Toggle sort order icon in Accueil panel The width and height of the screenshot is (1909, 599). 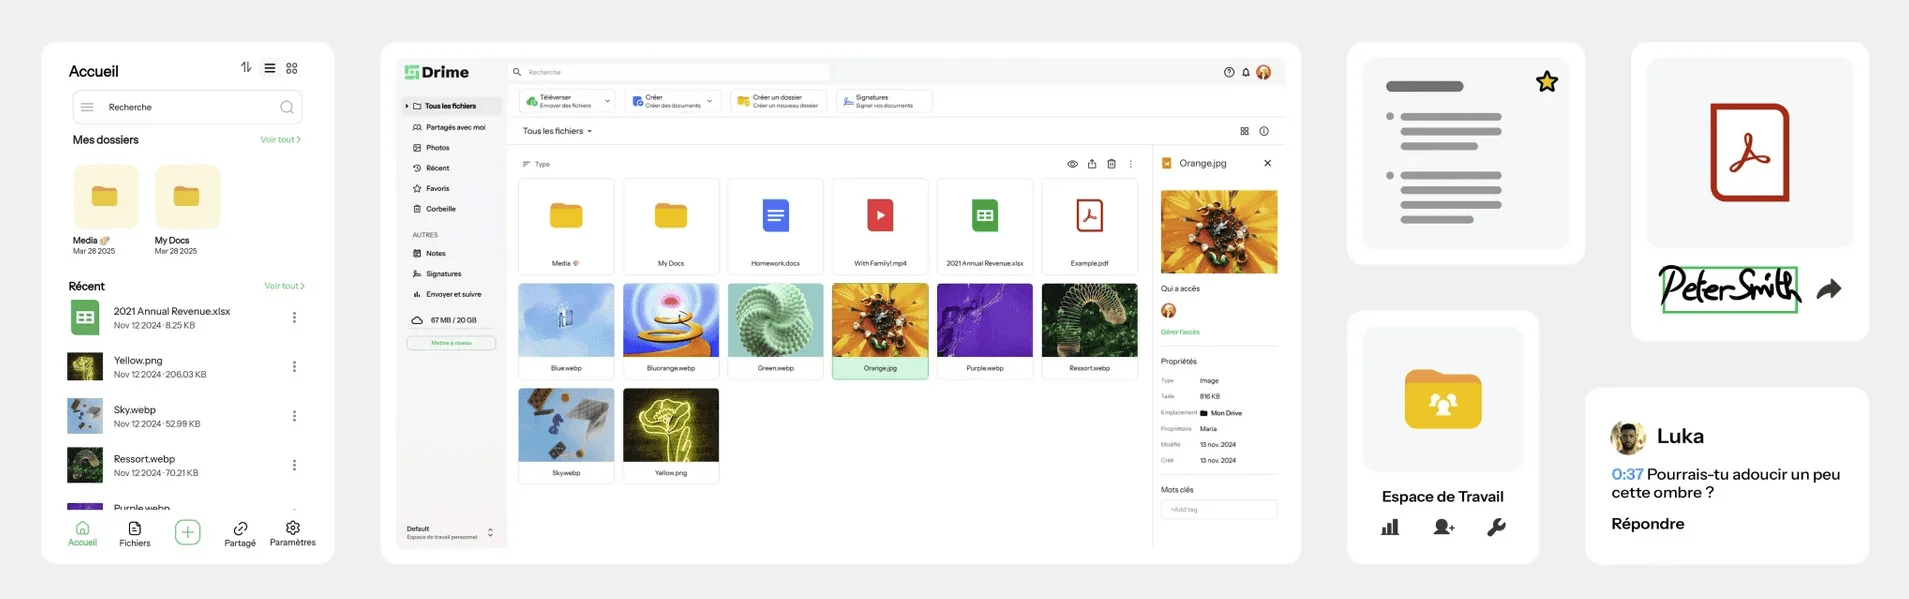tap(246, 67)
